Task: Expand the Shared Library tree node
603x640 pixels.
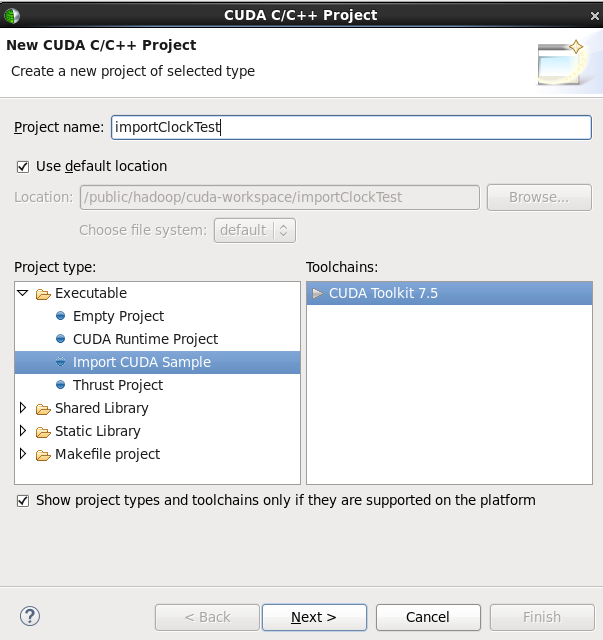Action: [x=24, y=409]
